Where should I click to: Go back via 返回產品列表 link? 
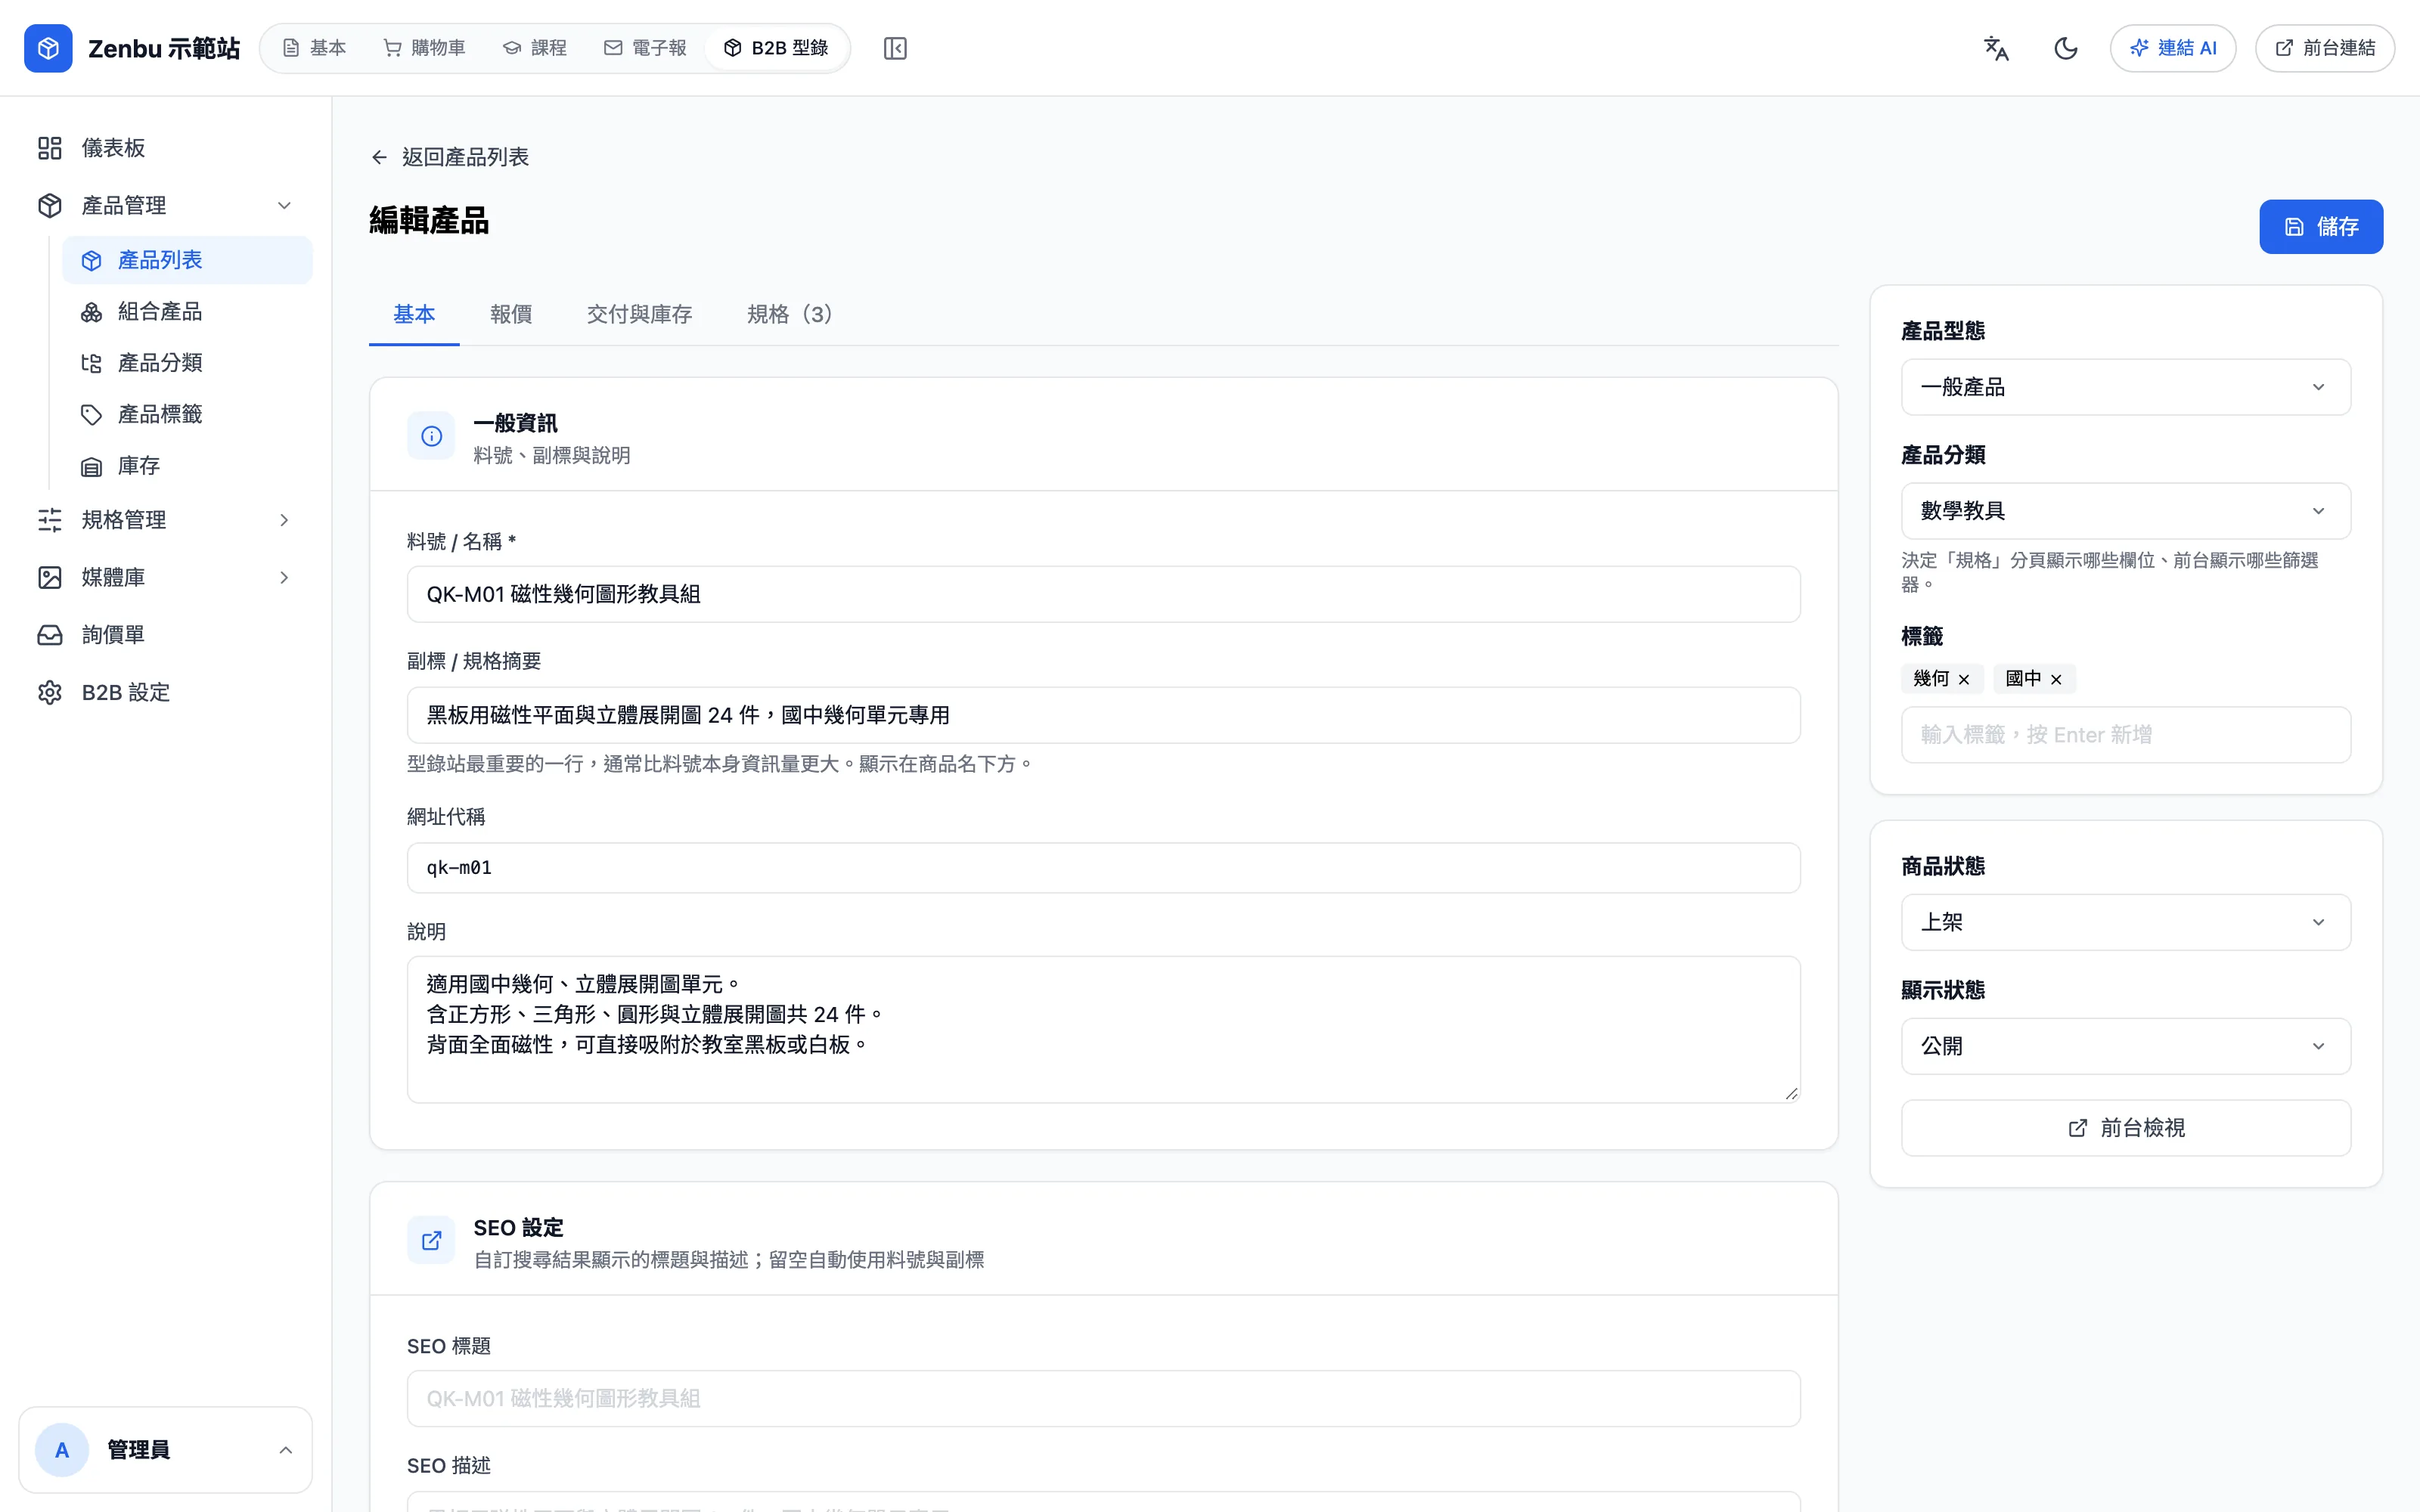[x=449, y=157]
